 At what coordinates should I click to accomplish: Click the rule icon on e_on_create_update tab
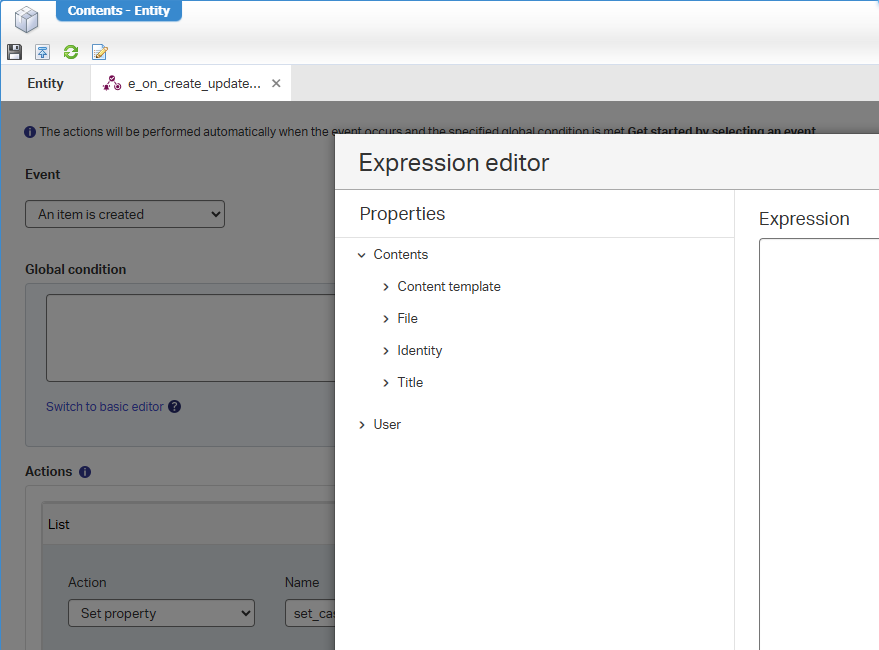pyautogui.click(x=112, y=84)
